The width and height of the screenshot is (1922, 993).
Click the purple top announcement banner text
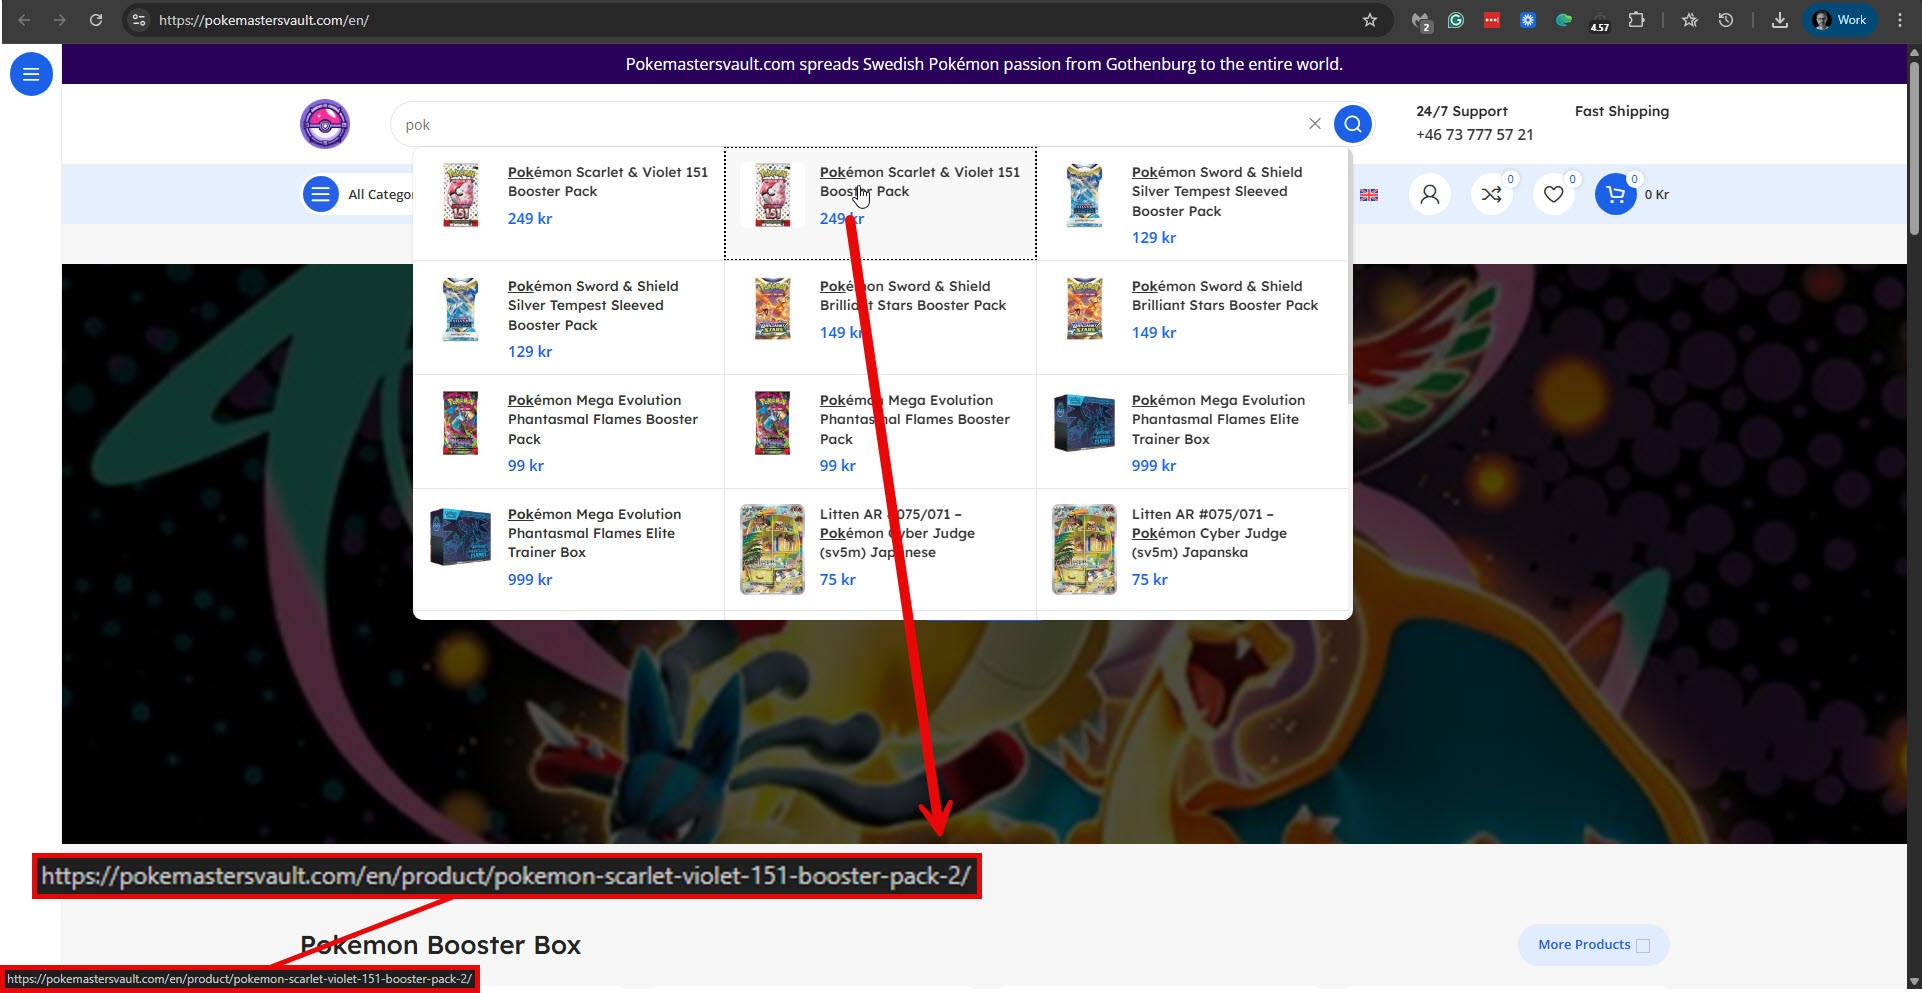(x=984, y=64)
